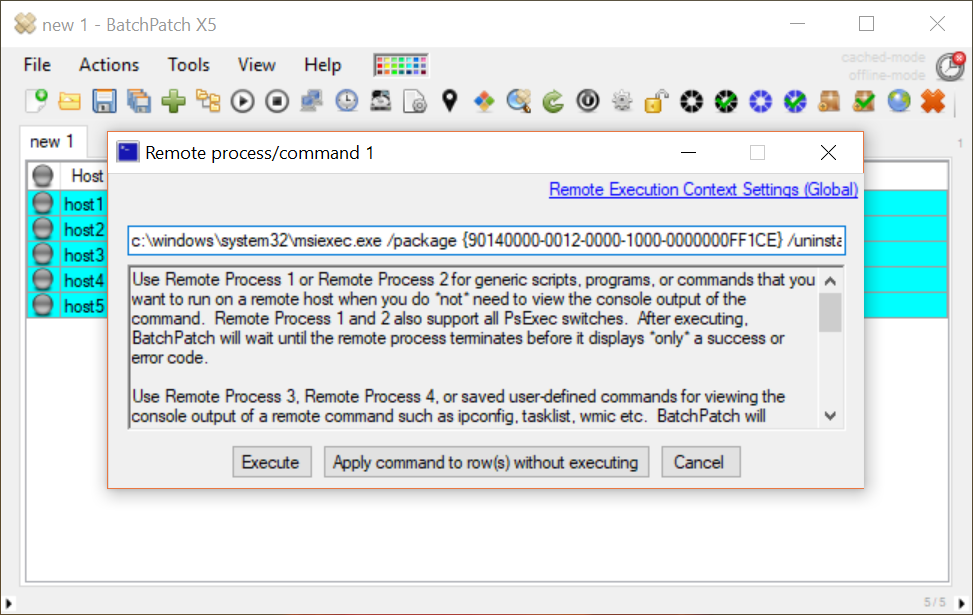Click the black ring with green check icon
The image size is (973, 615).
point(726,101)
